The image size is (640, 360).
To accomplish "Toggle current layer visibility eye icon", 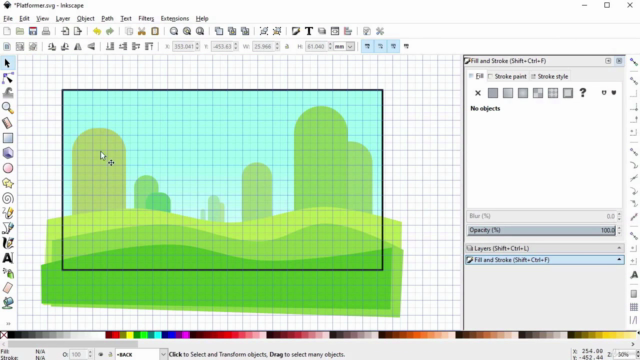I will [100, 354].
